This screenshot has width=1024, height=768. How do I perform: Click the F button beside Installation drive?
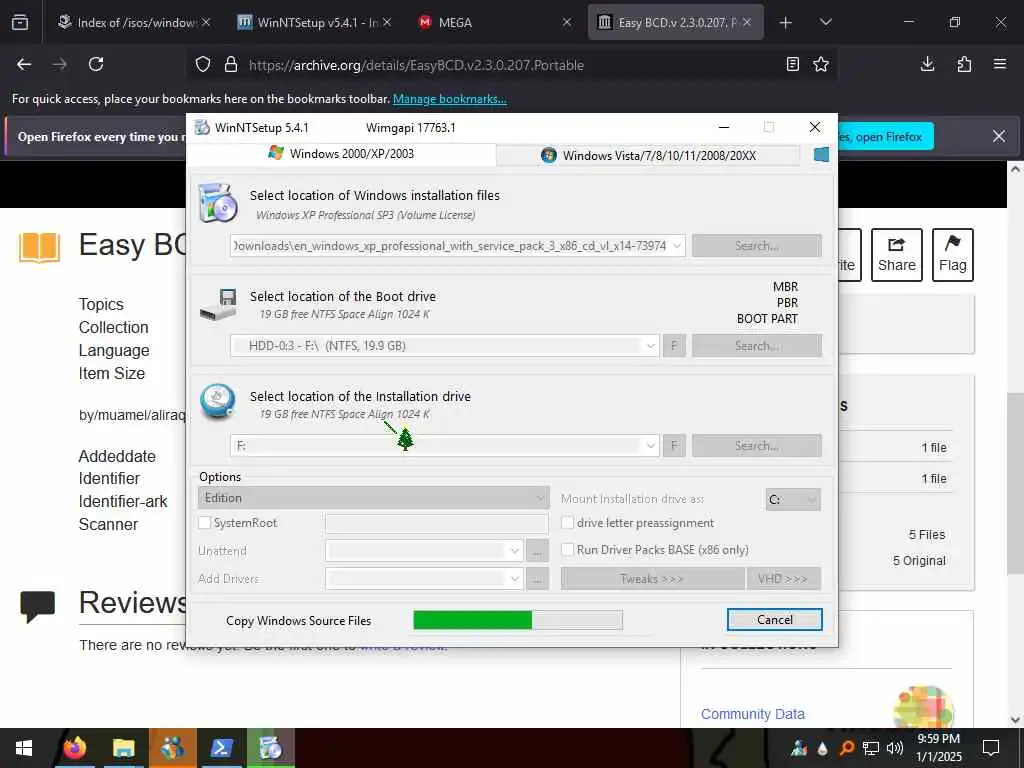point(674,445)
